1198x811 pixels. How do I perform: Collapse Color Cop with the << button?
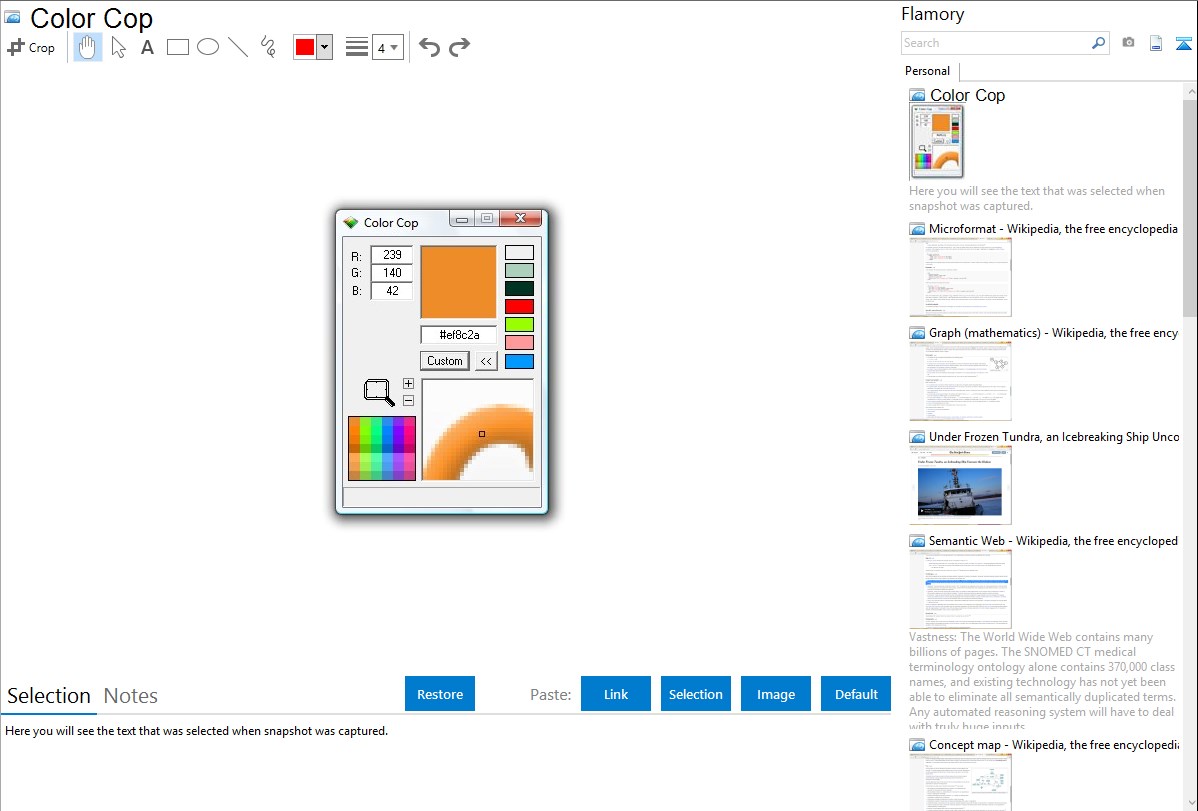(486, 361)
